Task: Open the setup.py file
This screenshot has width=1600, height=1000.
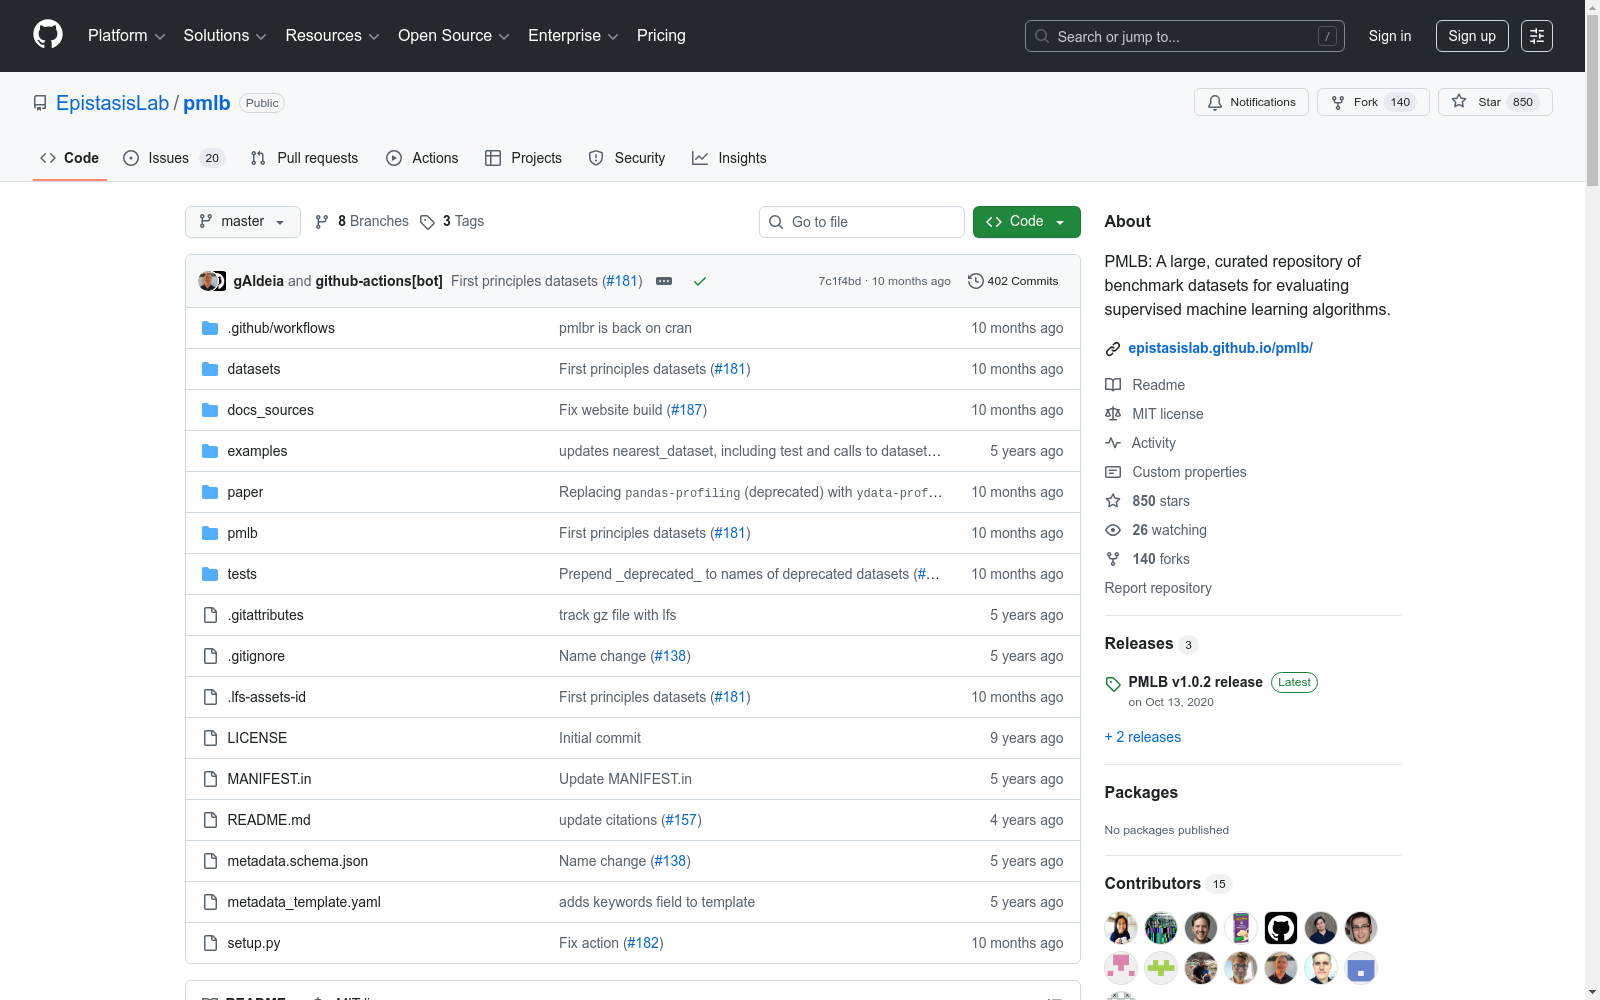Action: tap(254, 943)
